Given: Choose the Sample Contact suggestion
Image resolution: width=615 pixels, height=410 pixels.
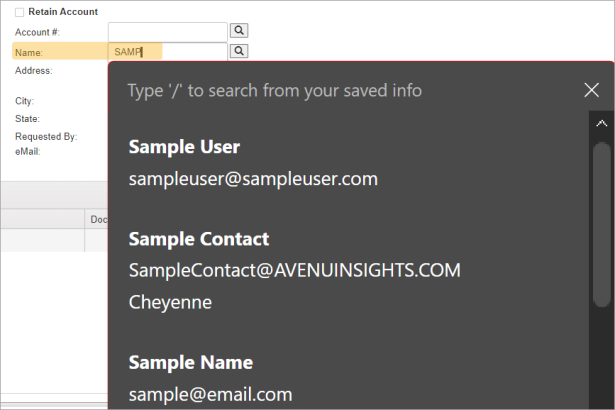Looking at the screenshot, I should click(x=199, y=239).
